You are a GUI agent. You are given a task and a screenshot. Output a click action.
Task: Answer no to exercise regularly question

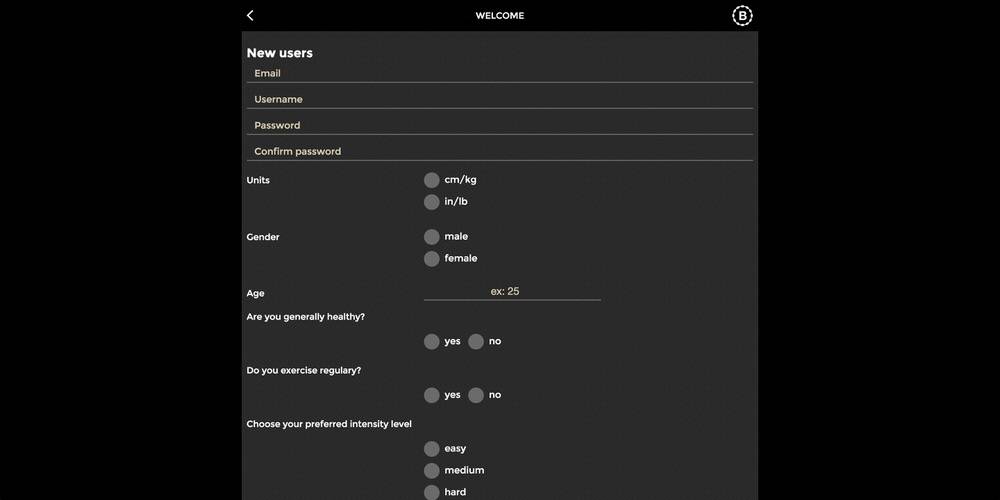476,395
